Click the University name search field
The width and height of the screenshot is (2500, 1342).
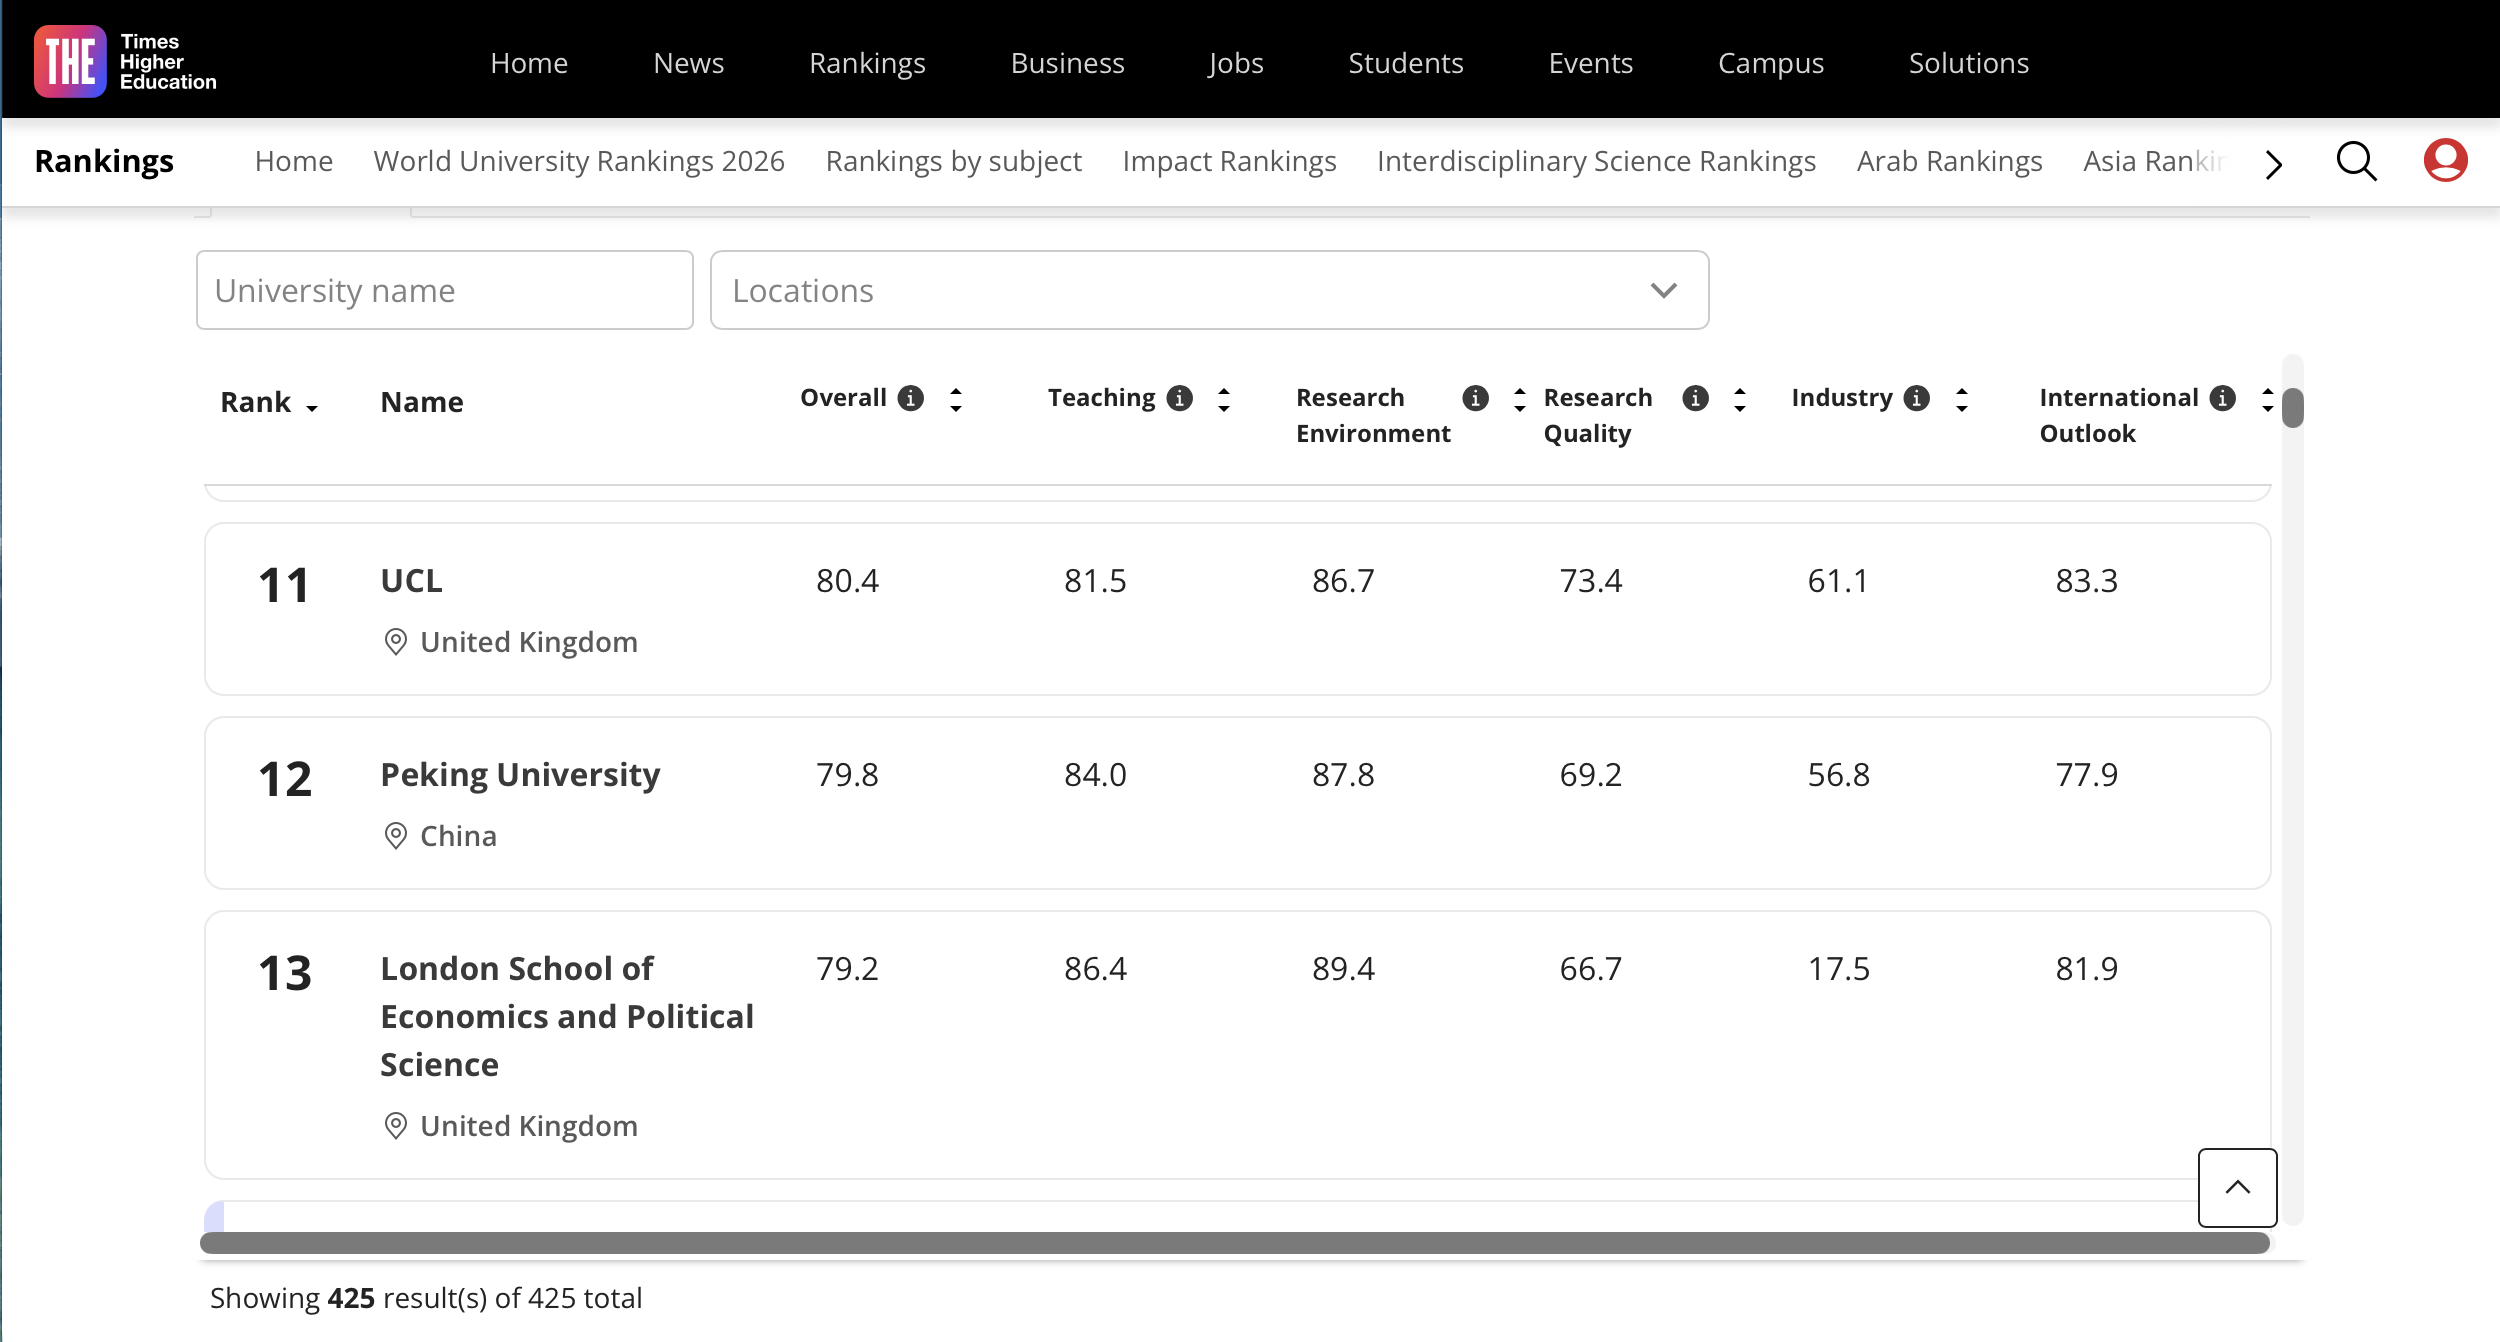point(445,290)
